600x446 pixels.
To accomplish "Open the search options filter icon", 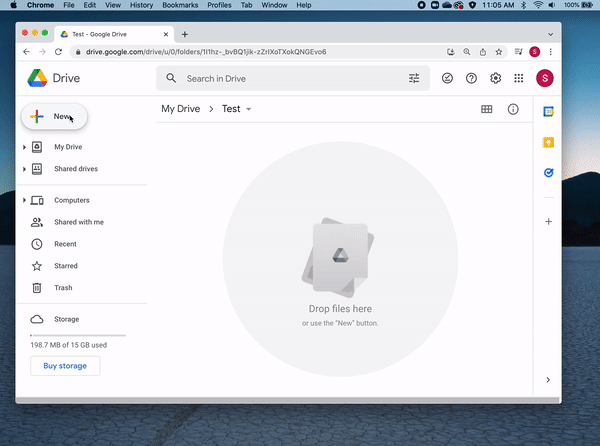I will pos(414,78).
